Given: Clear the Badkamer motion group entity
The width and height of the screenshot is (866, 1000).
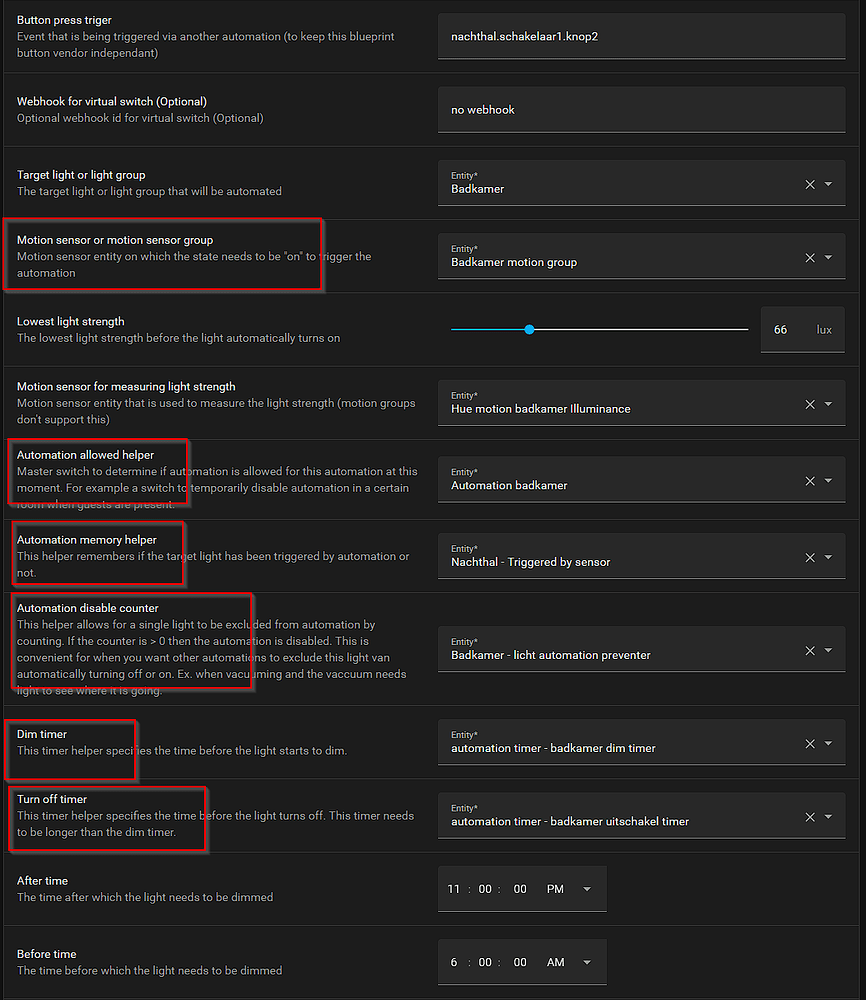Looking at the screenshot, I should [809, 257].
